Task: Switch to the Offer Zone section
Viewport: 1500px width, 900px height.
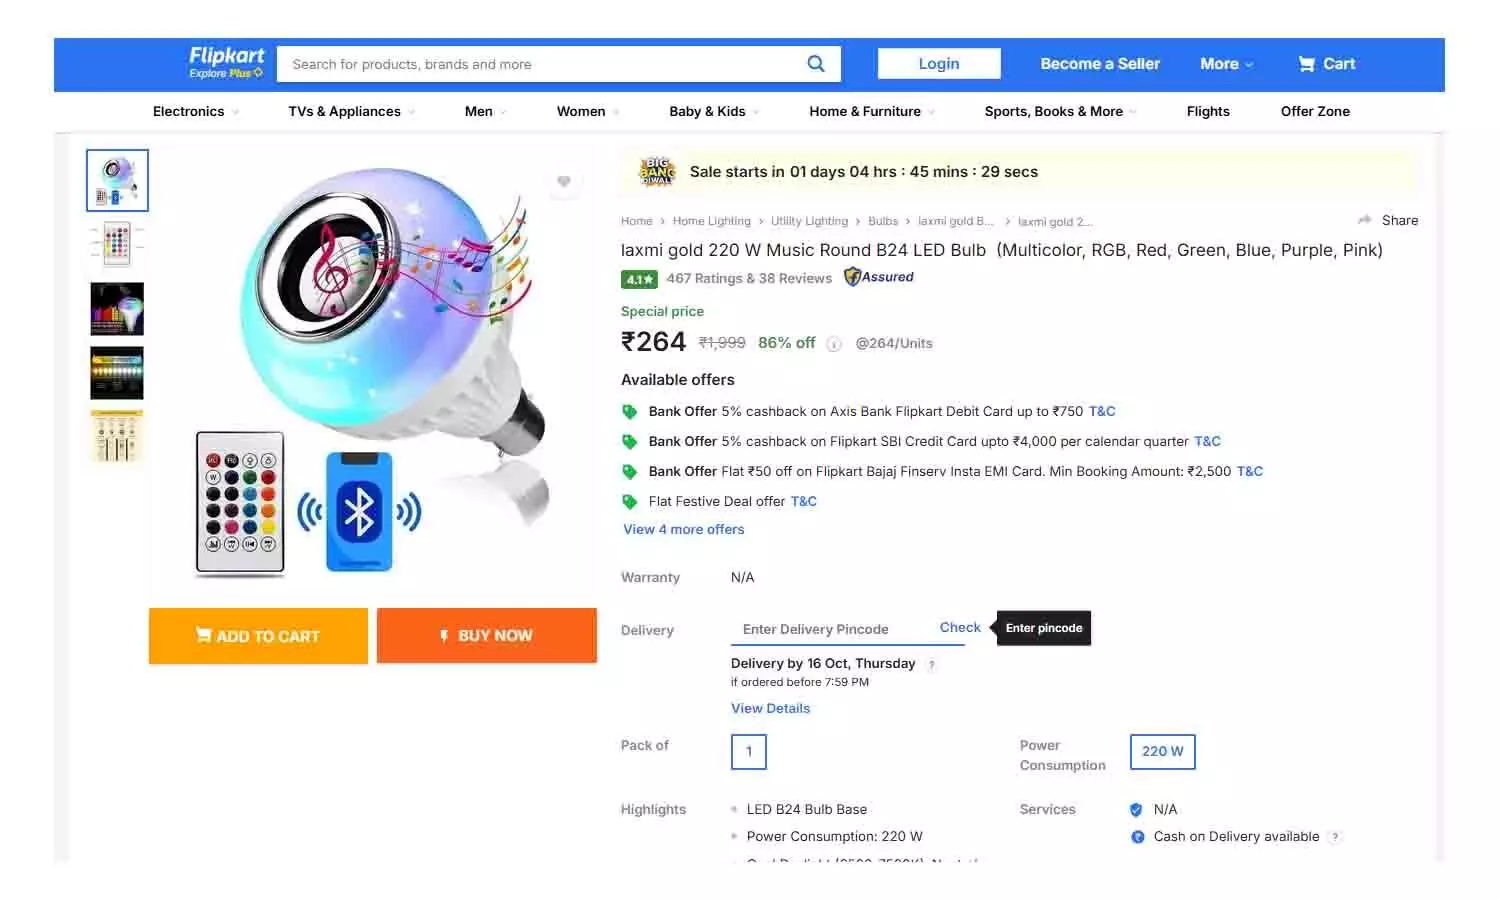Action: point(1314,111)
